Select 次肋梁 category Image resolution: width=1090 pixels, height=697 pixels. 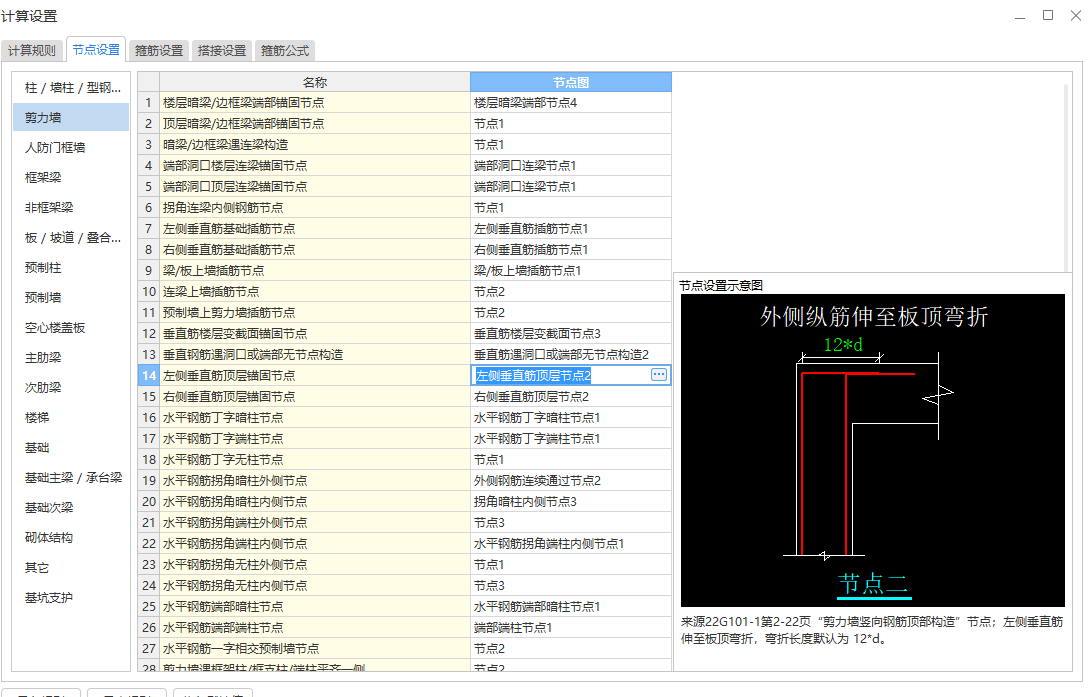(72, 387)
